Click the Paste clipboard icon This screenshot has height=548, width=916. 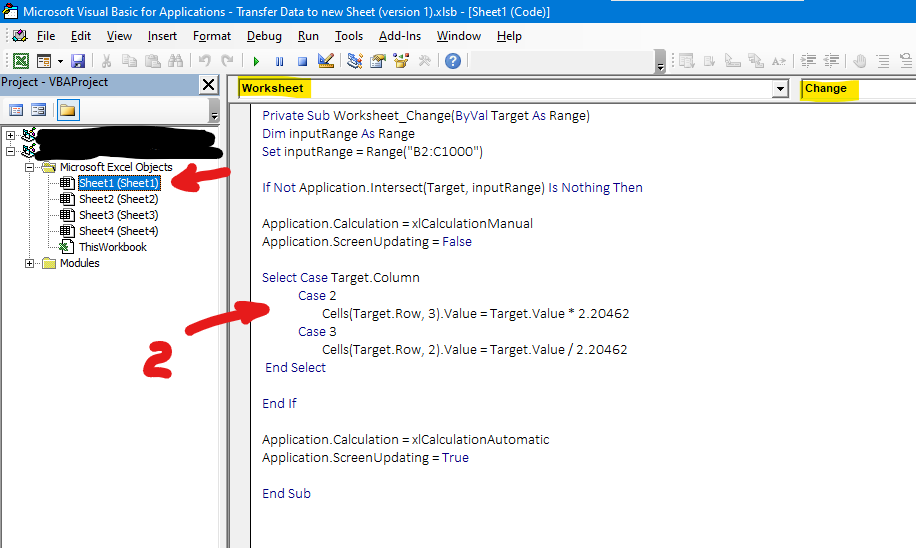coord(152,61)
